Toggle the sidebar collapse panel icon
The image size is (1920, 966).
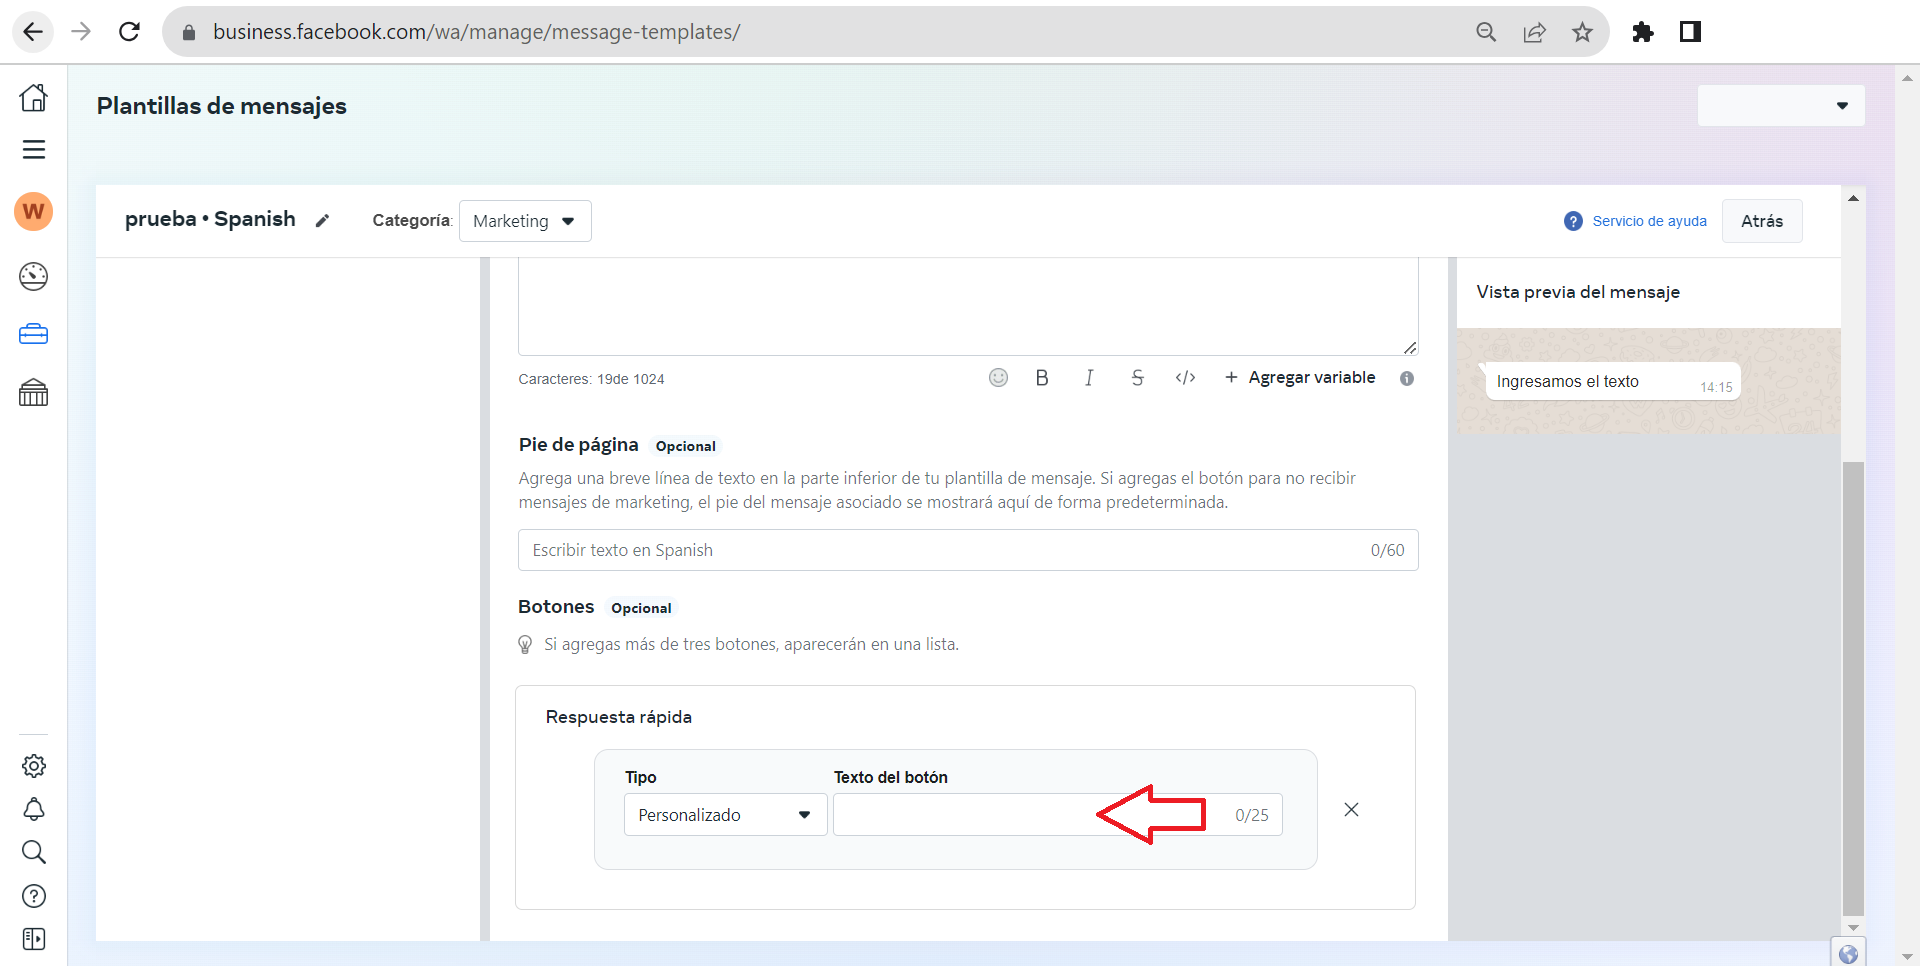coord(34,939)
